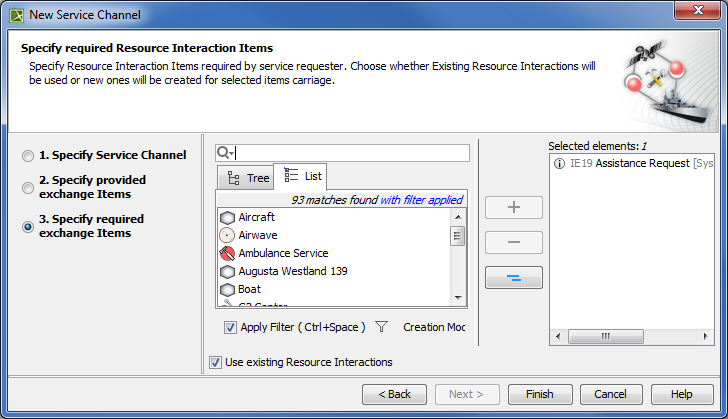
Task: Select the Aircraft list row
Action: pyautogui.click(x=334, y=217)
